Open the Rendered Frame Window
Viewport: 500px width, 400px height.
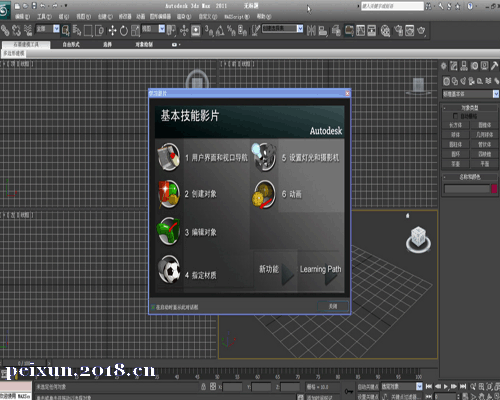410,31
